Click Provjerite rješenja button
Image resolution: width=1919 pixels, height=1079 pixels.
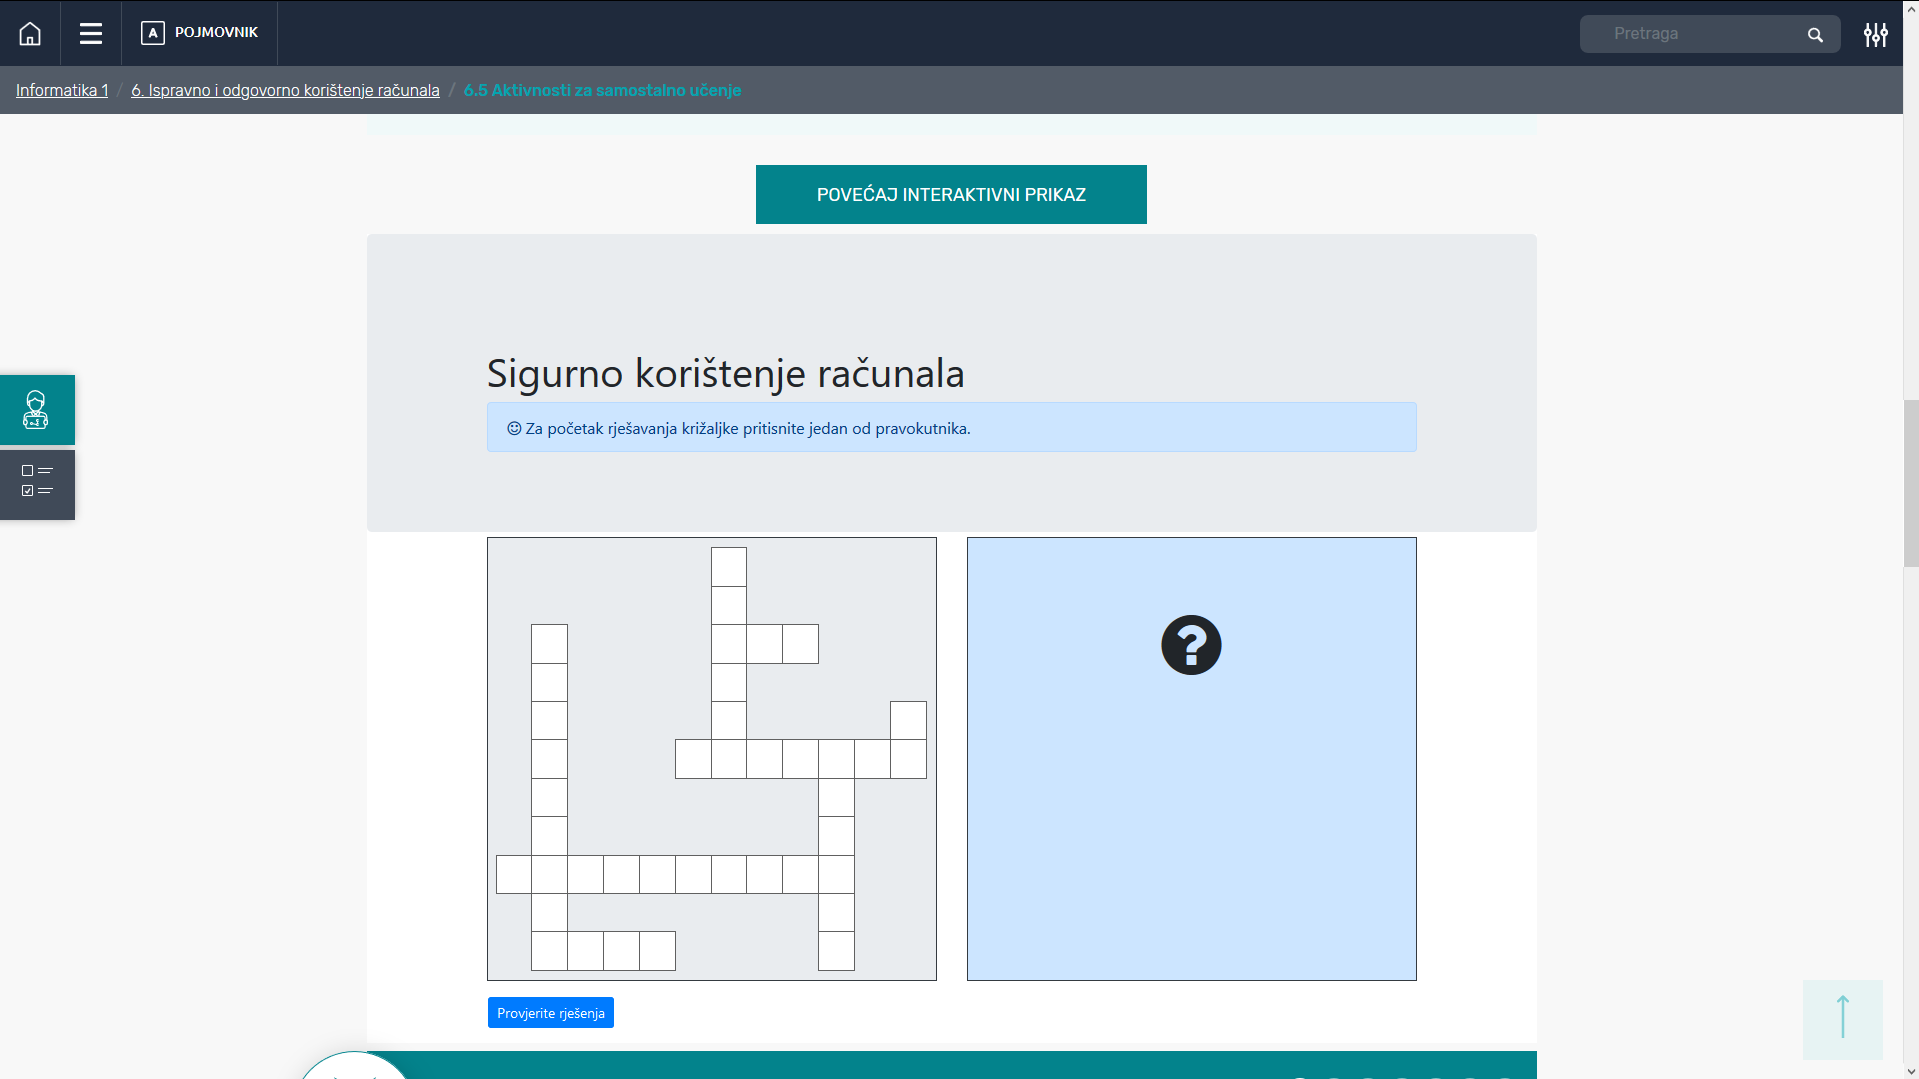coord(551,1013)
